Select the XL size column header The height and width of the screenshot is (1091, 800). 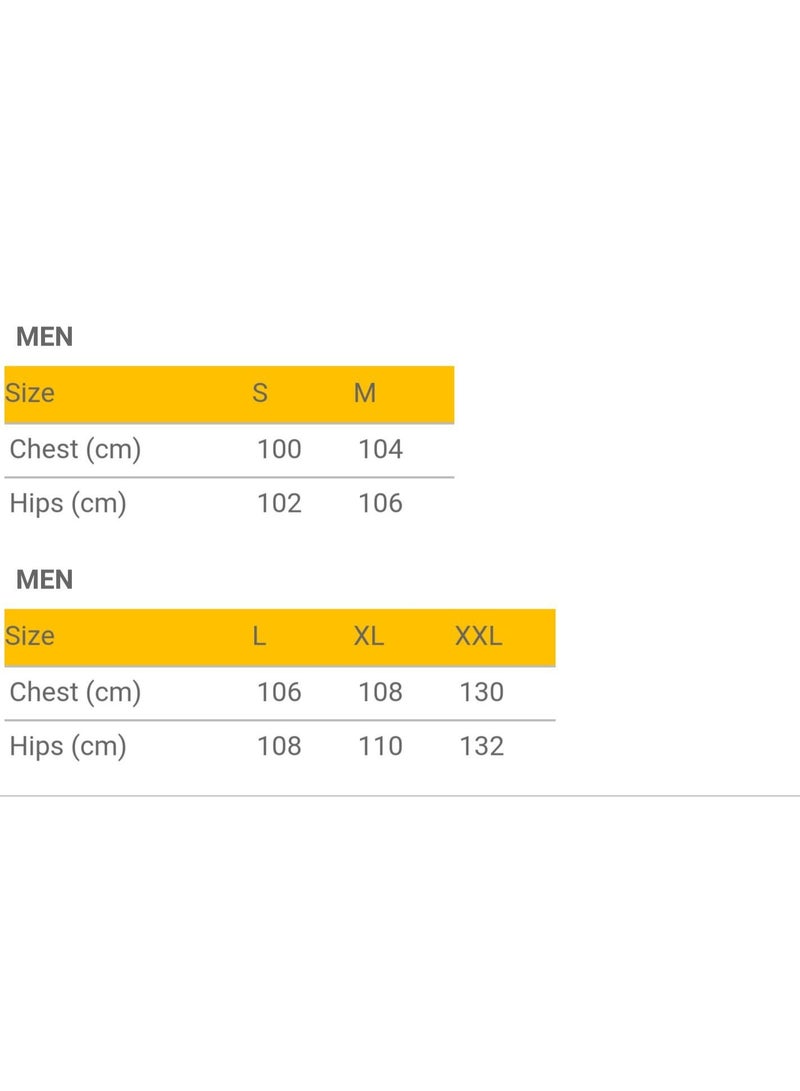click(x=369, y=636)
